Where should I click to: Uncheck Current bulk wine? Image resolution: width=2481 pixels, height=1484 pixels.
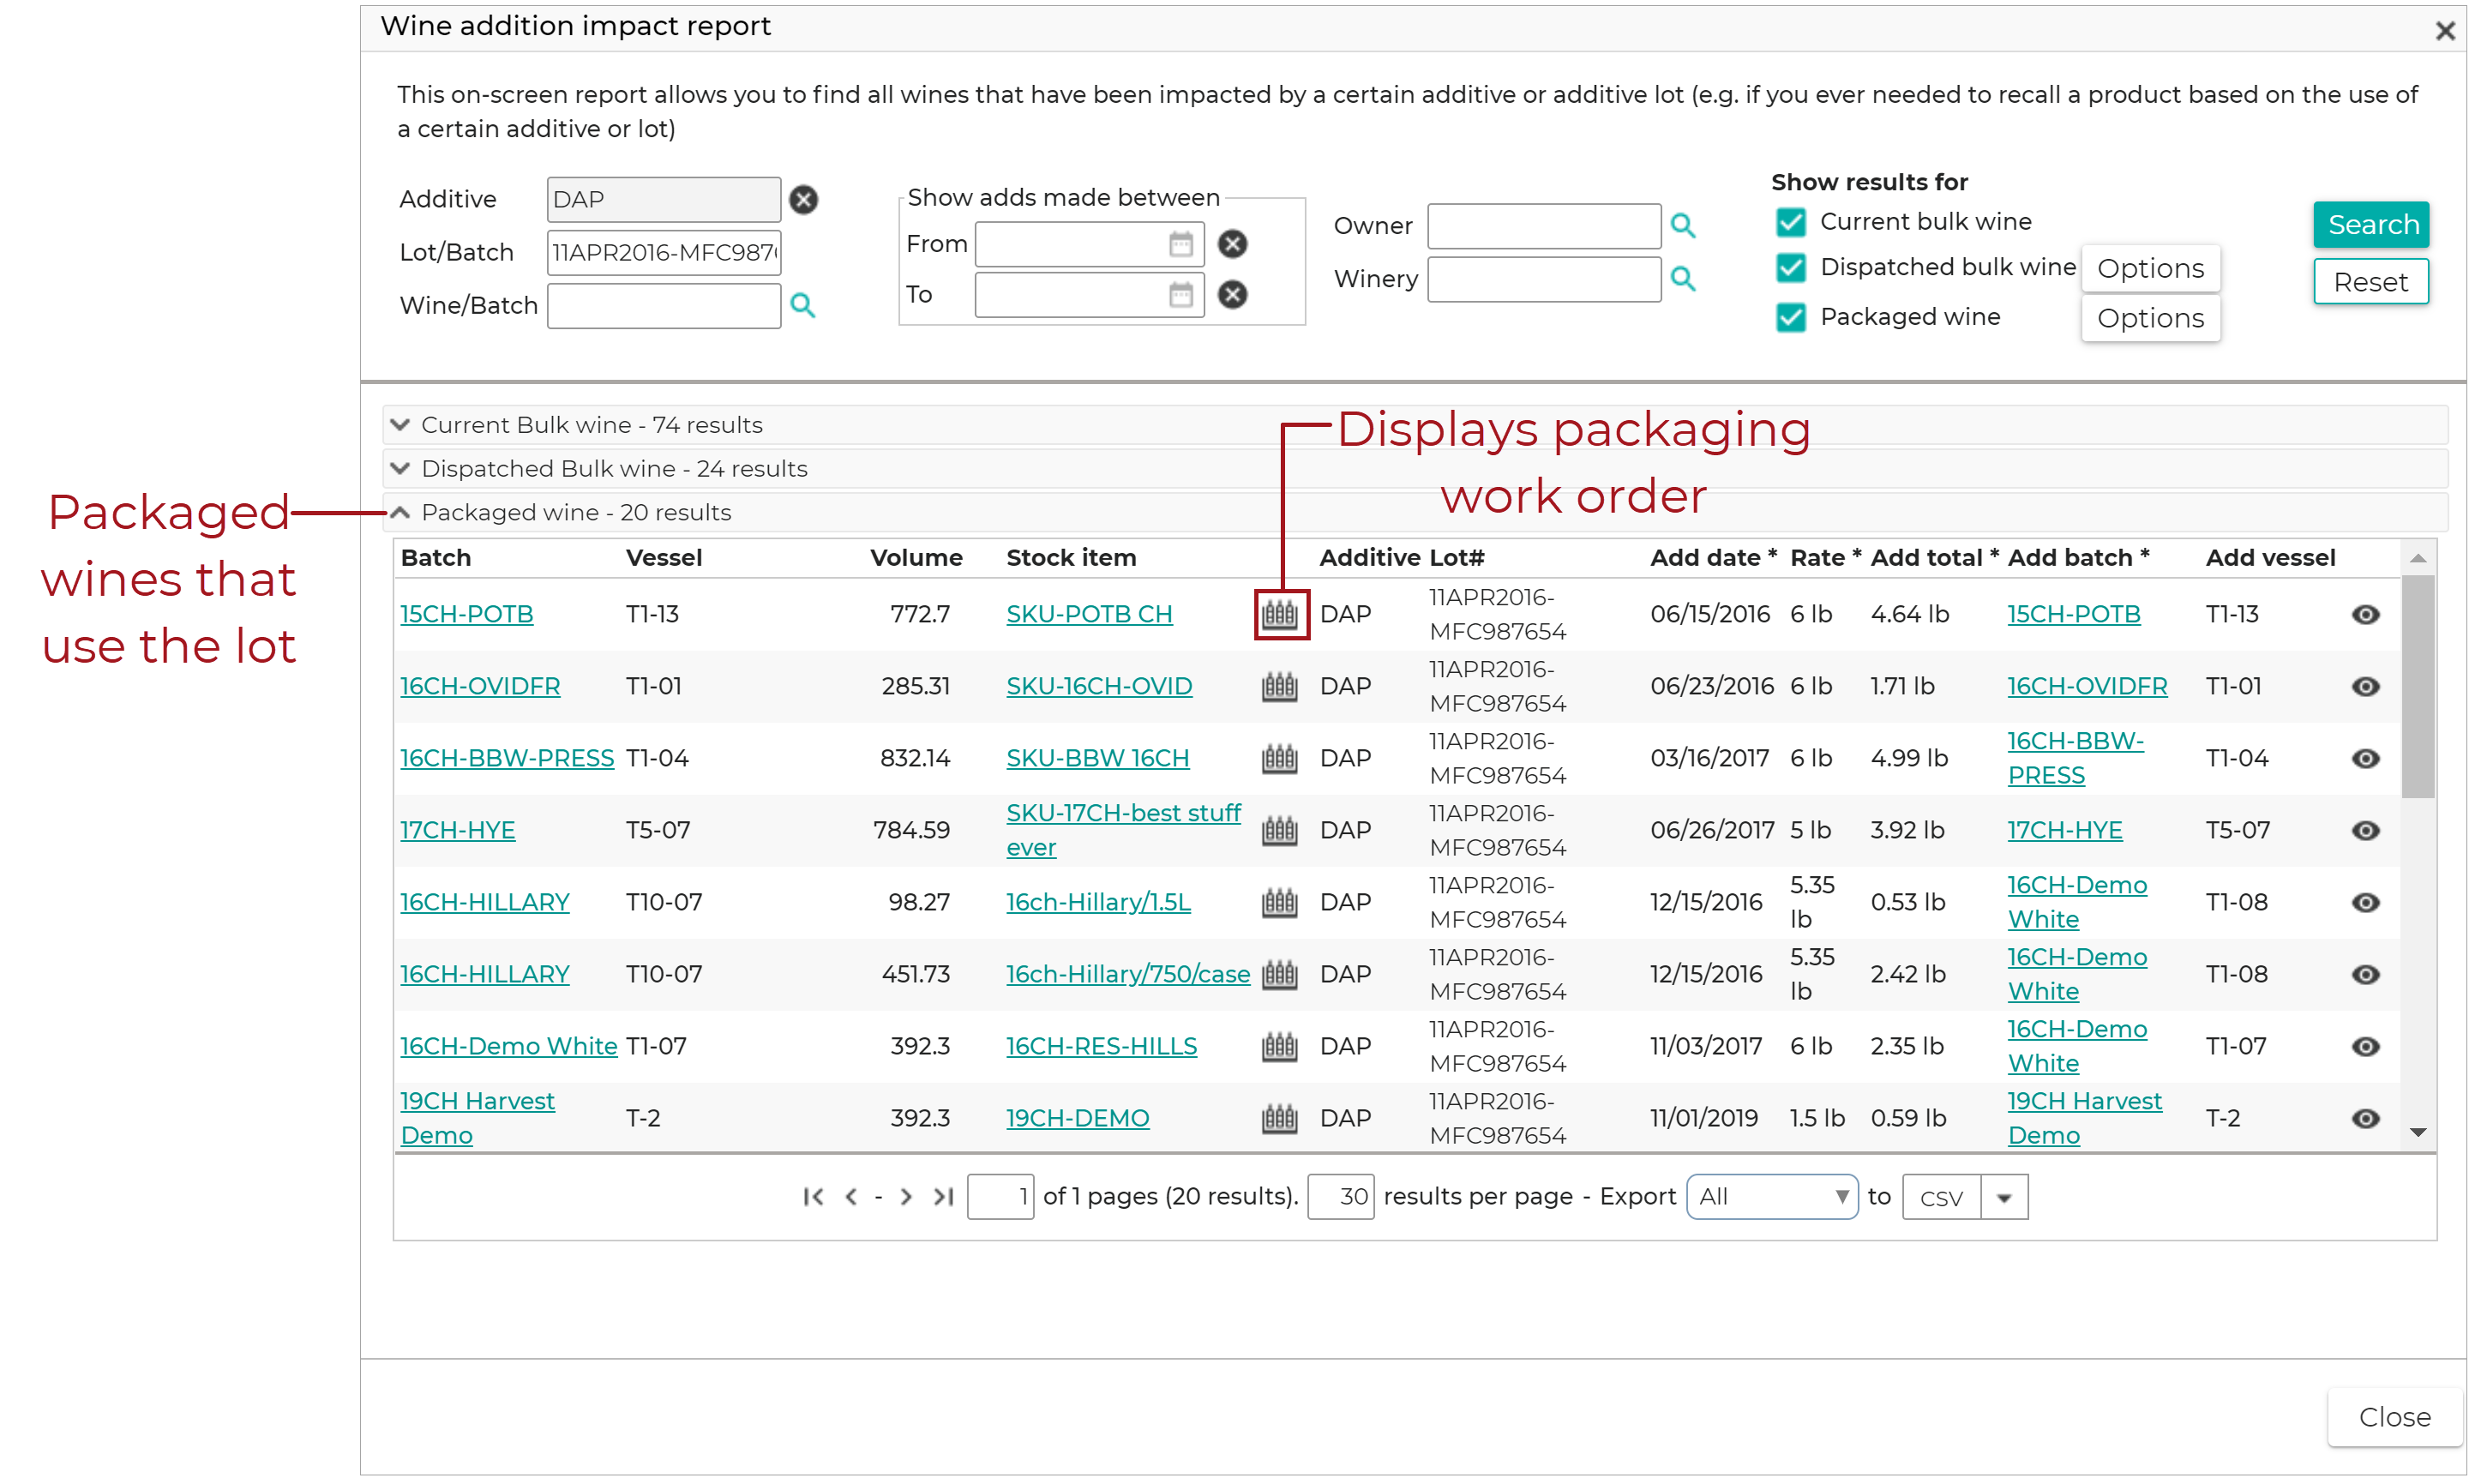pos(1790,221)
